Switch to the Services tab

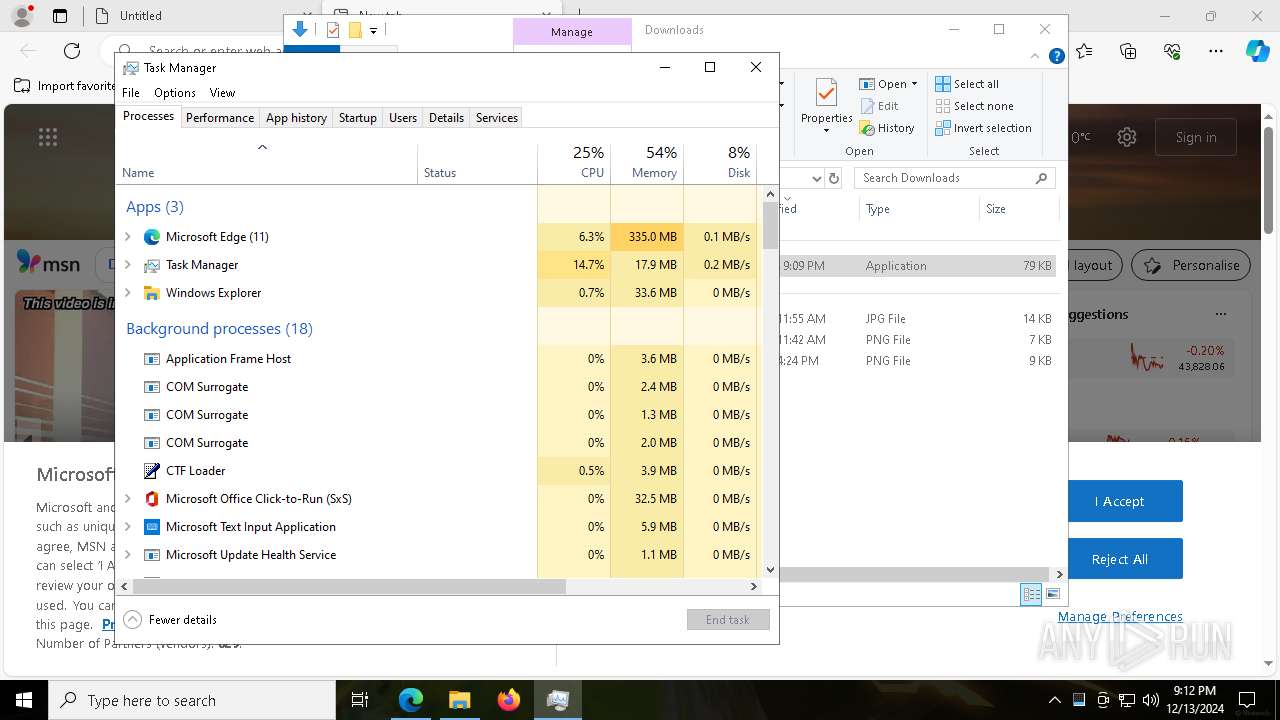click(497, 118)
